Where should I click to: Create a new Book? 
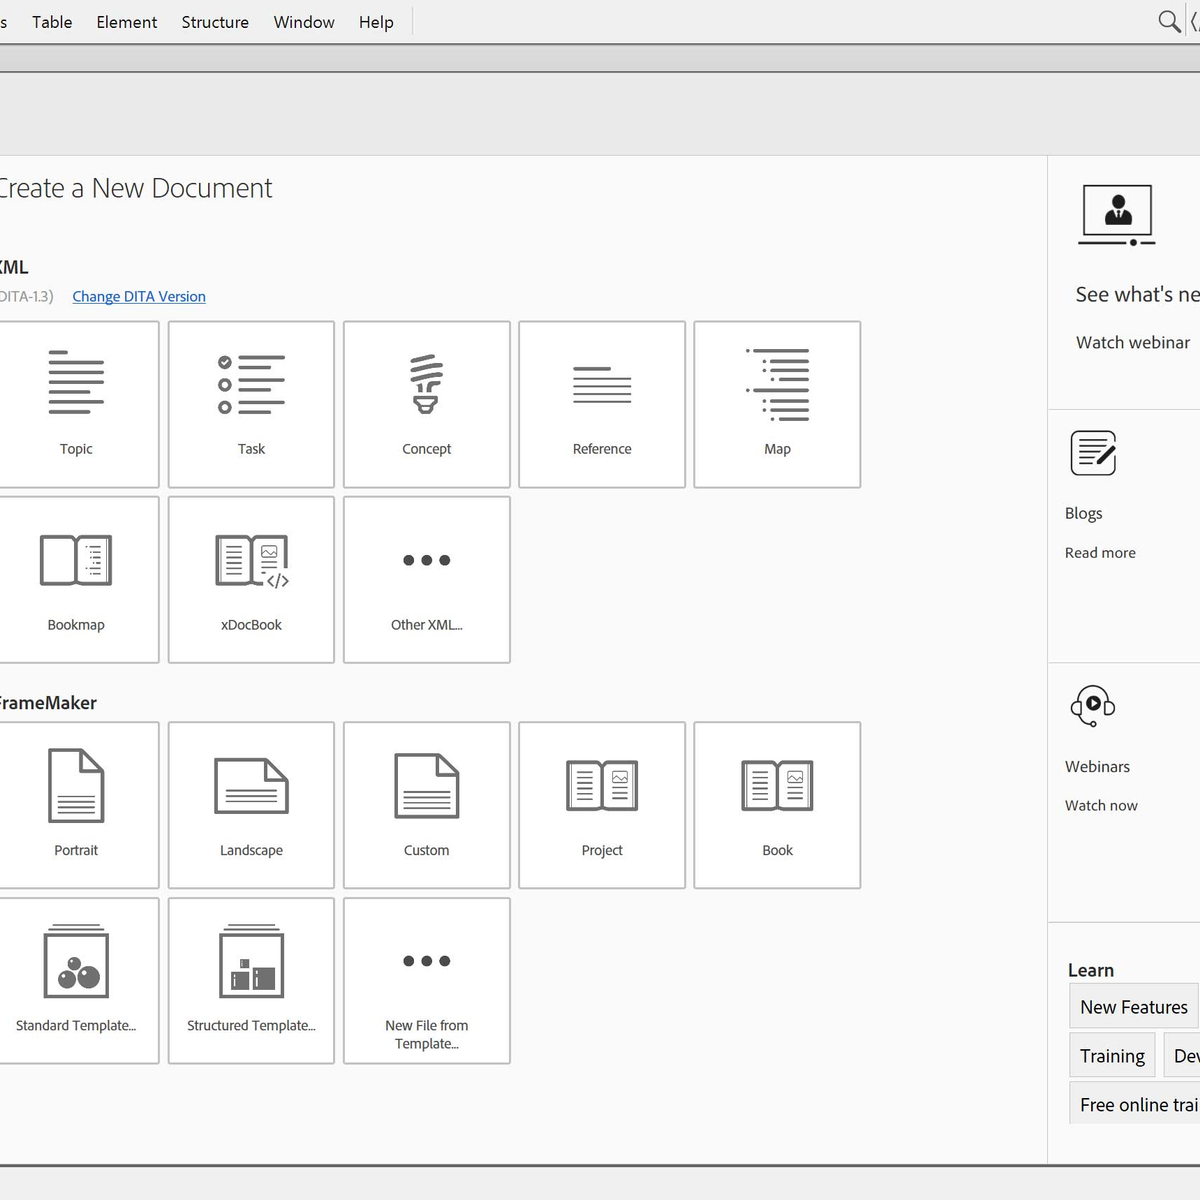pyautogui.click(x=777, y=805)
